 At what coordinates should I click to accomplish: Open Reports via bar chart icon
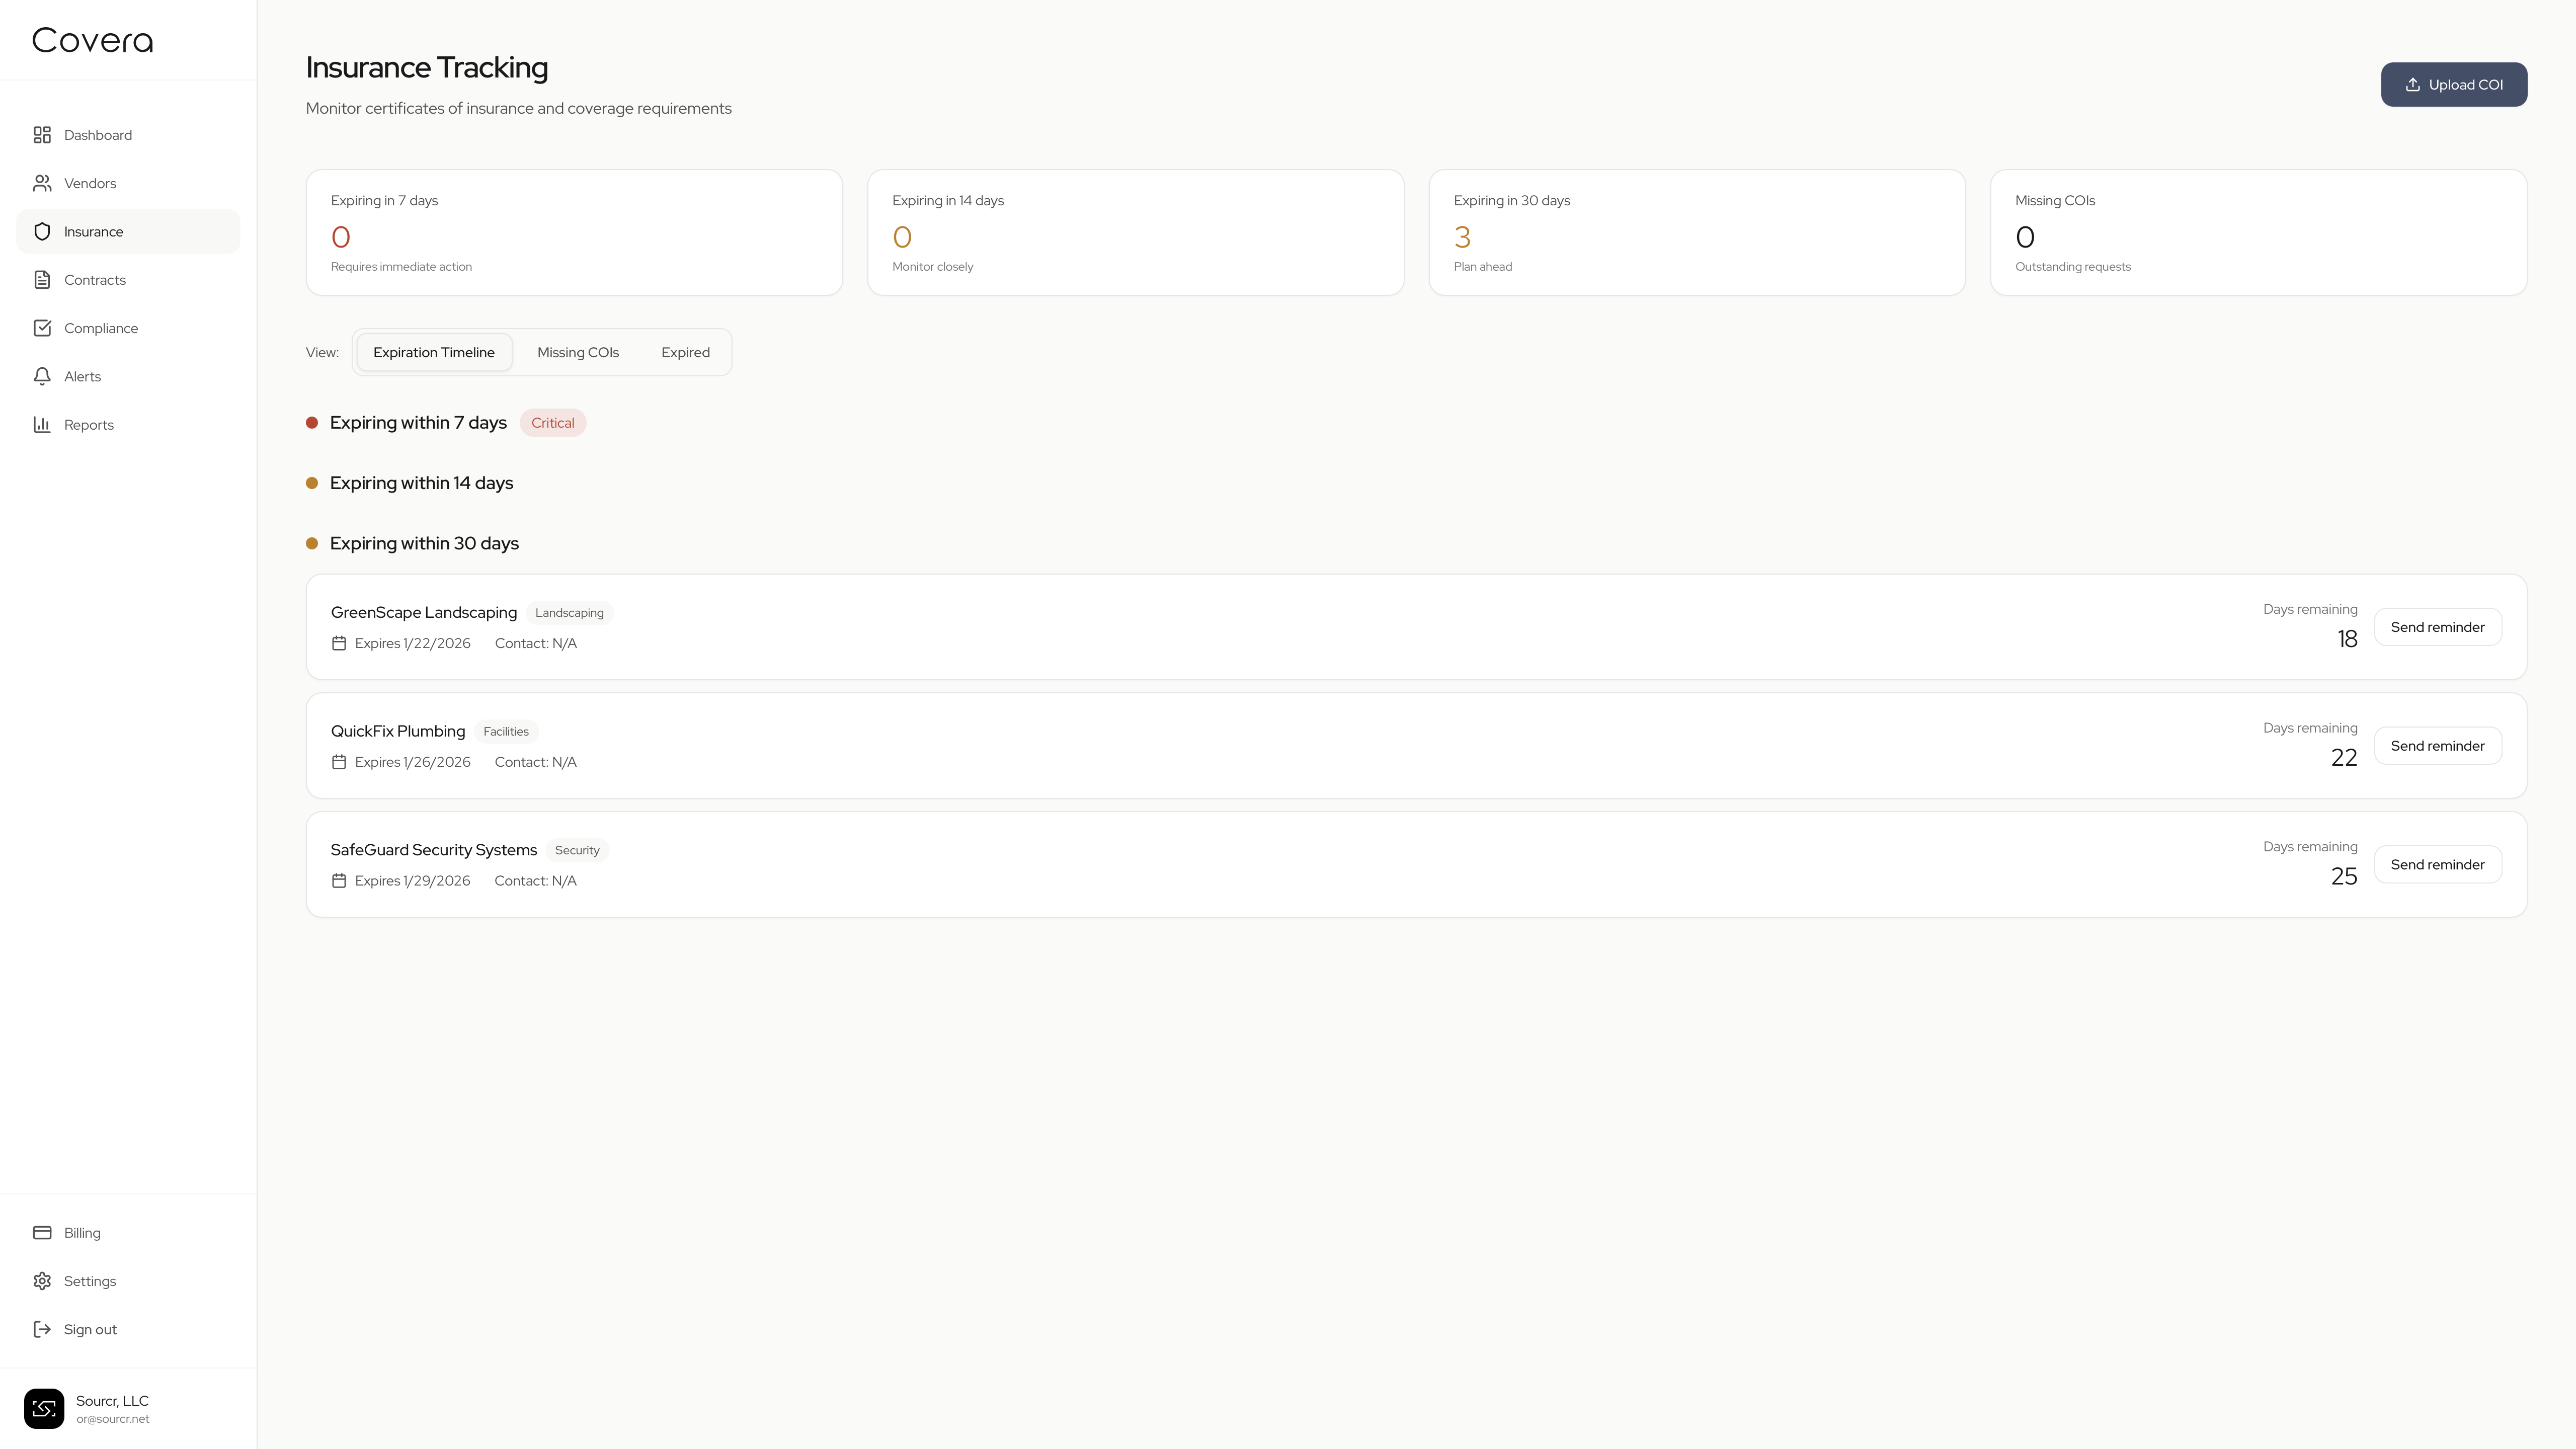click(x=42, y=425)
